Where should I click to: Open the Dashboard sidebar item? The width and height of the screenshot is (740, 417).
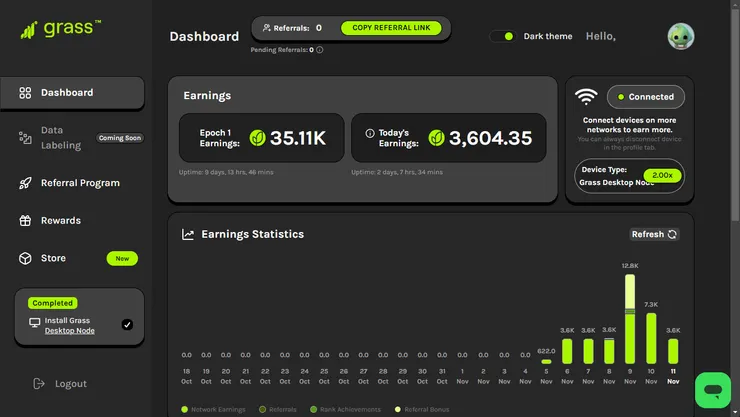[x=72, y=93]
